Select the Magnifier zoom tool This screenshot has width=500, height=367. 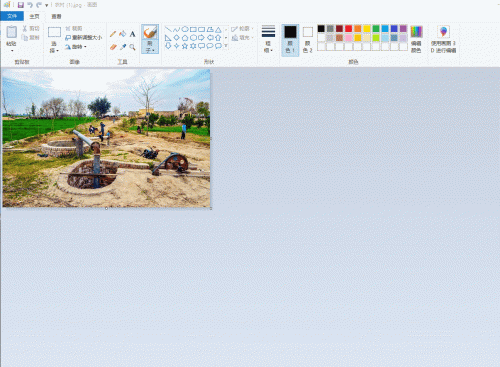tap(132, 47)
